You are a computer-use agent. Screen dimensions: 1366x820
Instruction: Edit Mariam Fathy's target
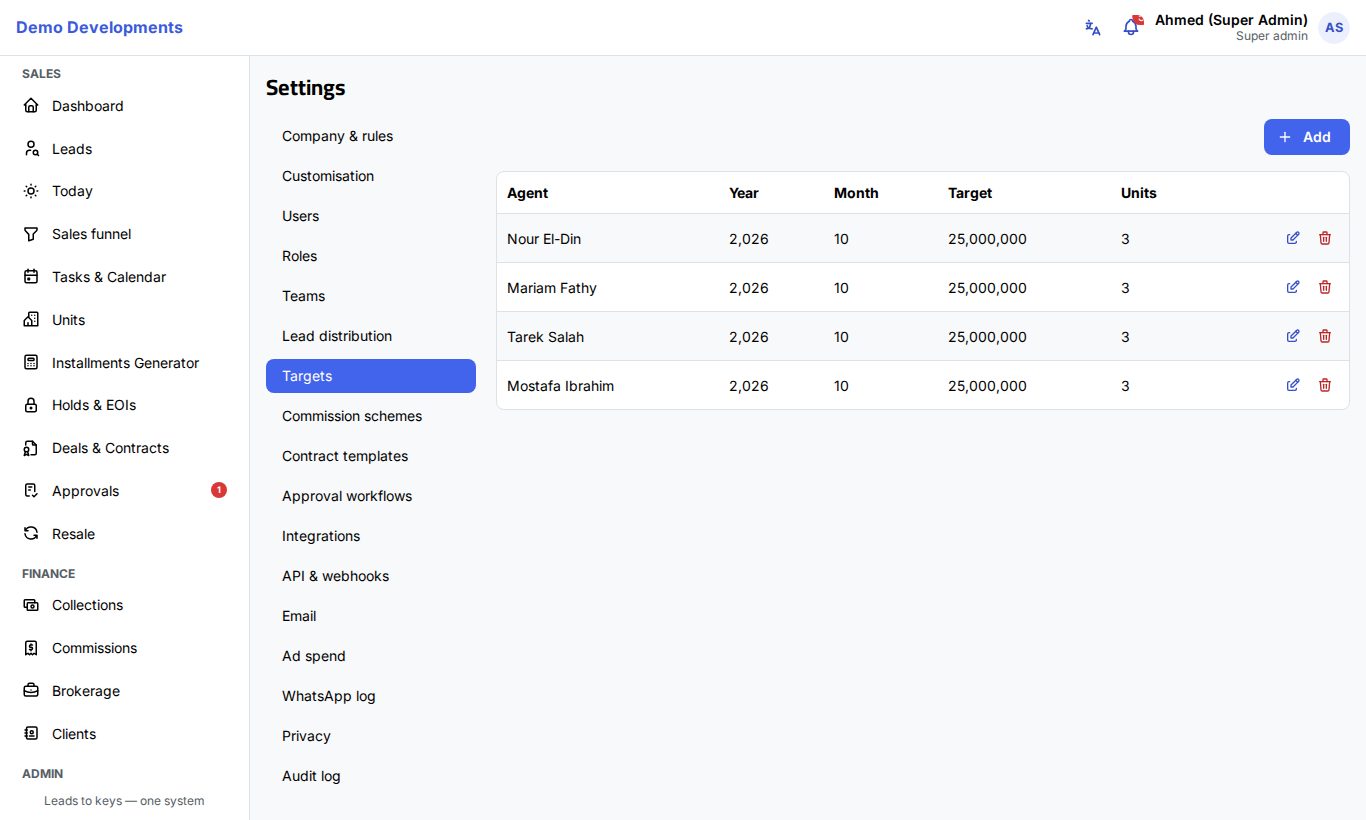coord(1293,287)
